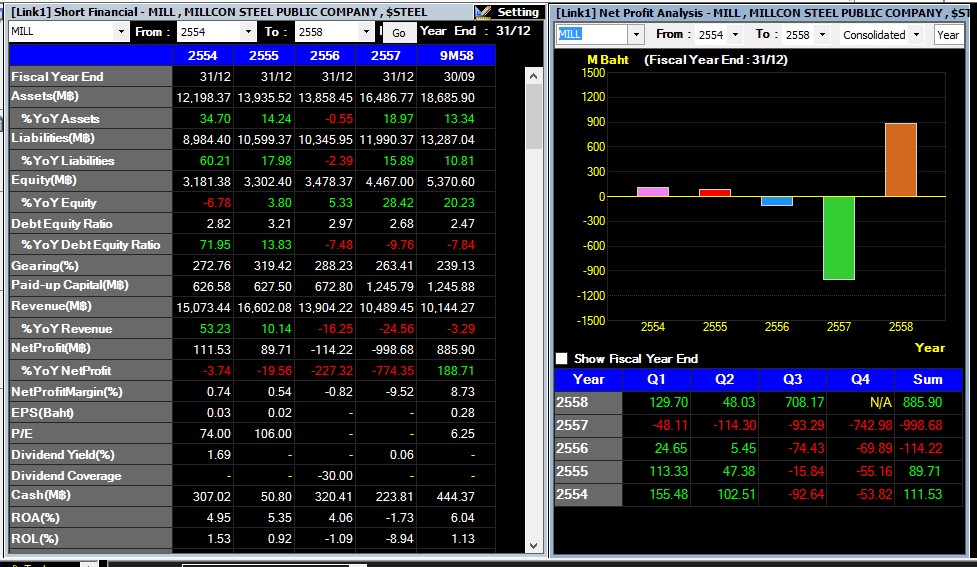Click the Paid-up Capital(M฿) row label

91,286
